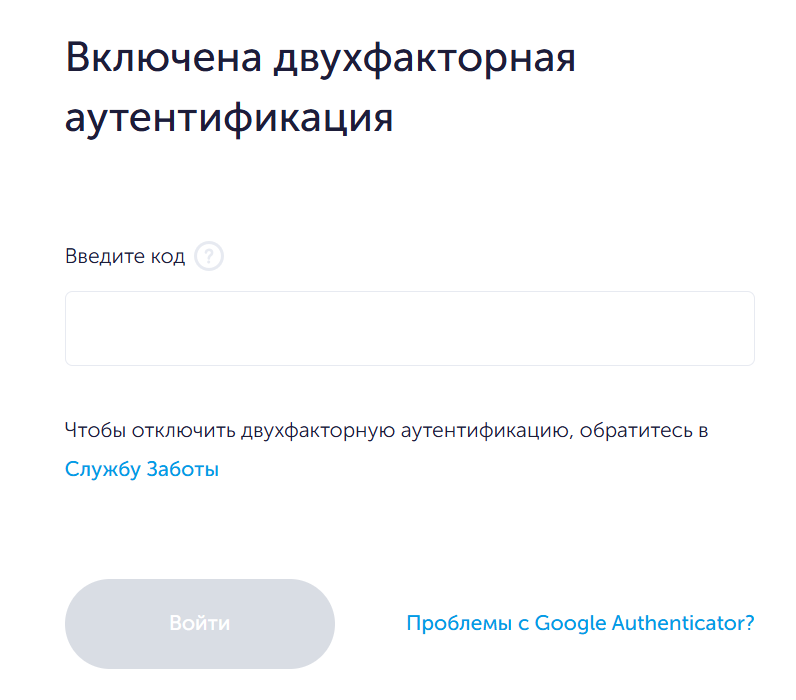Click the question mark help icon
Viewport: 796px width, 700px height.
[x=209, y=257]
